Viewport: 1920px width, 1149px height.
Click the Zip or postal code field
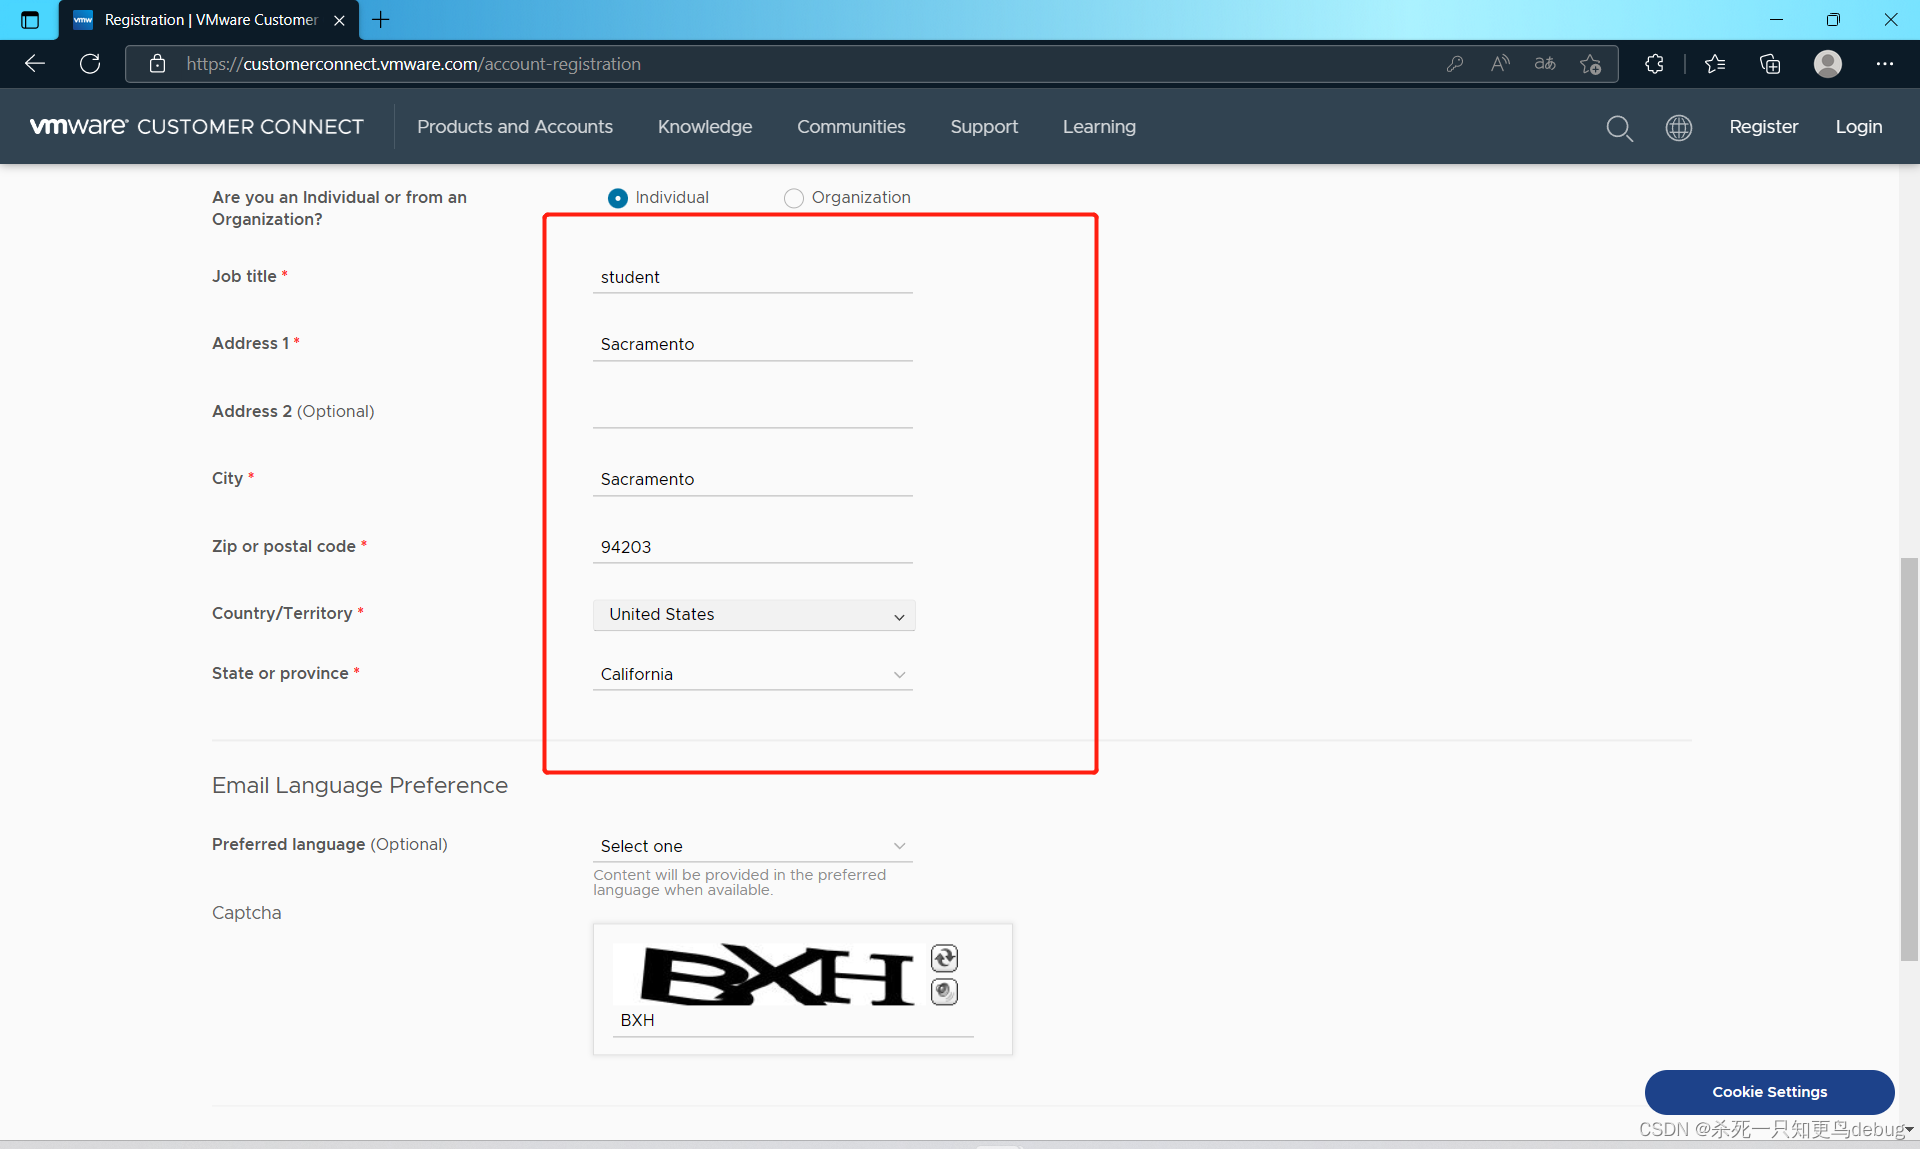pos(754,547)
